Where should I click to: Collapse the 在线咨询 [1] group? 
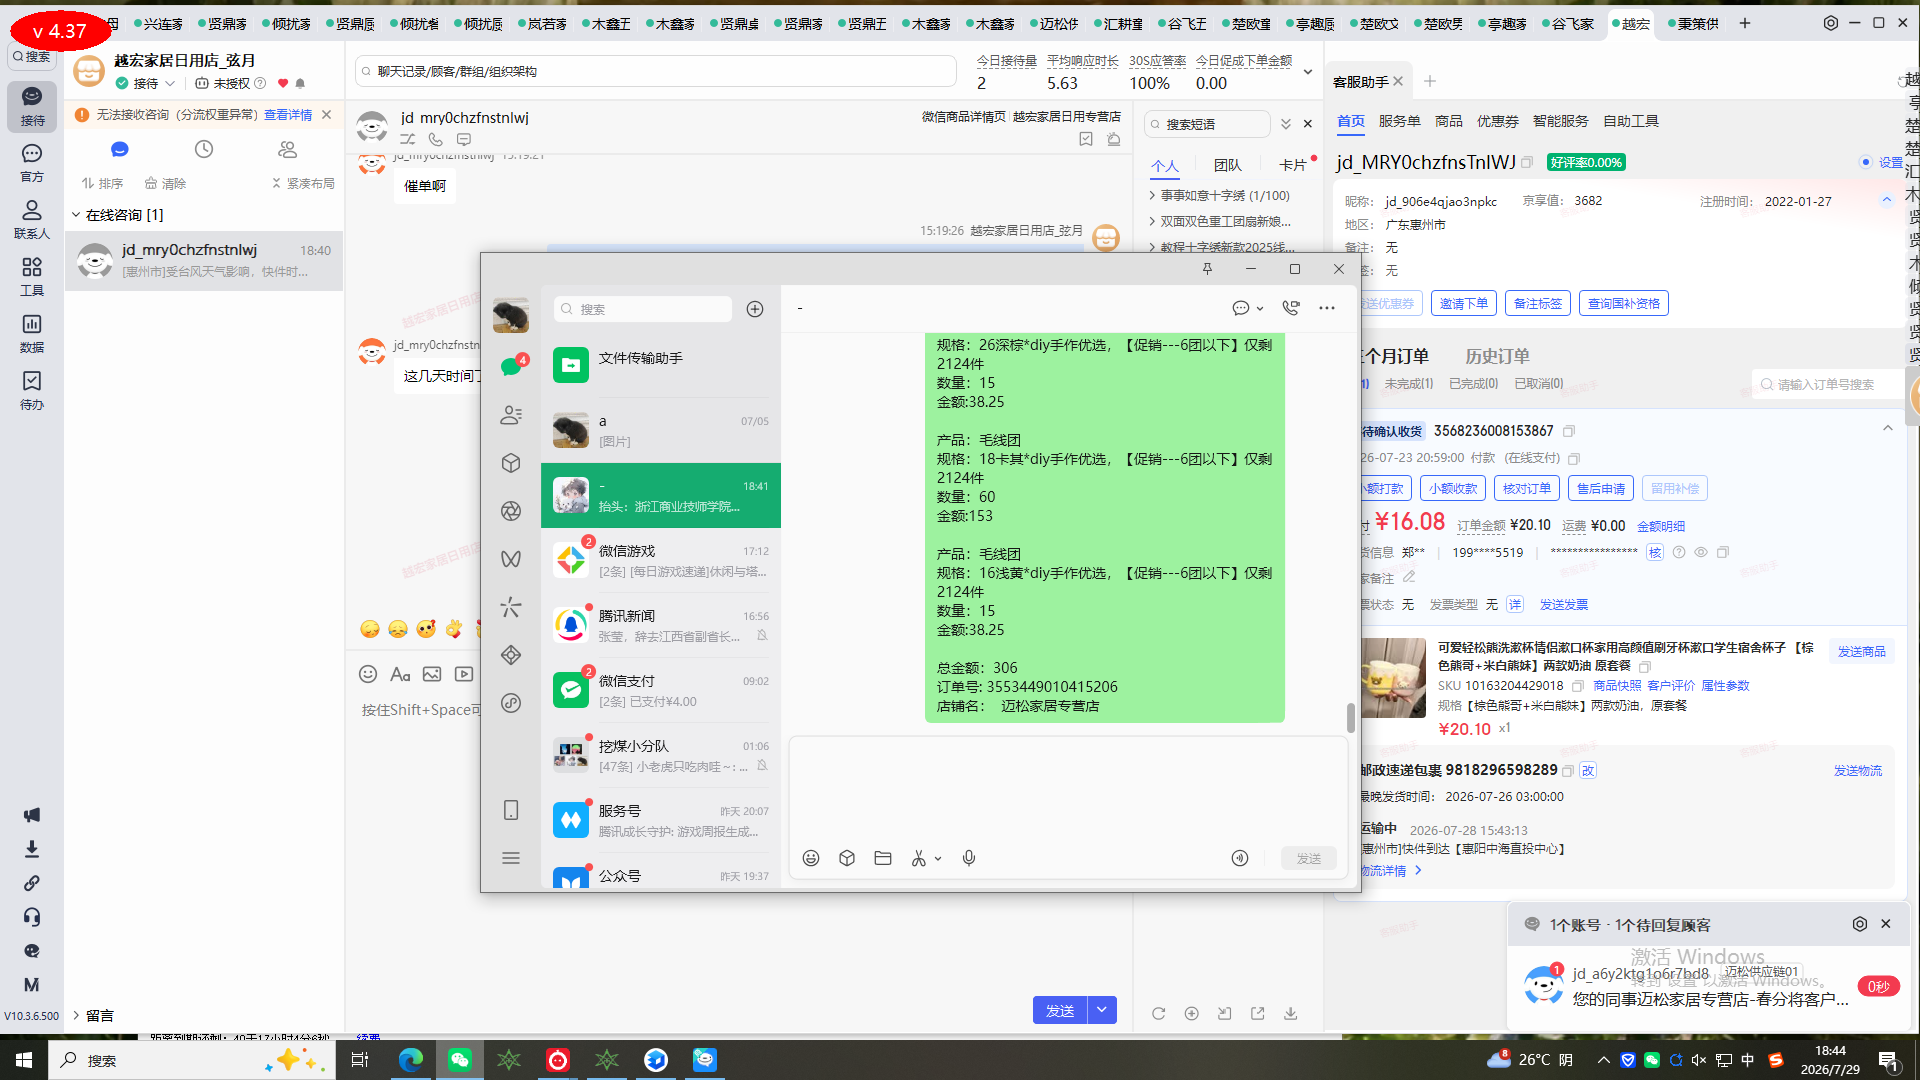pyautogui.click(x=76, y=215)
